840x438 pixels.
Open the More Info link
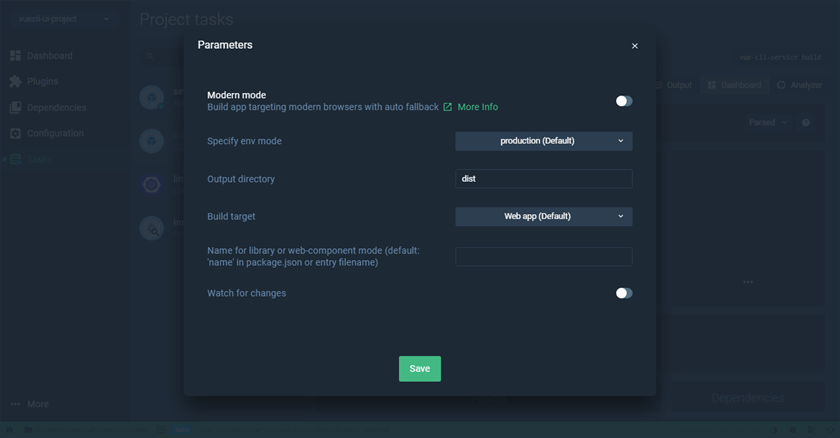point(477,107)
